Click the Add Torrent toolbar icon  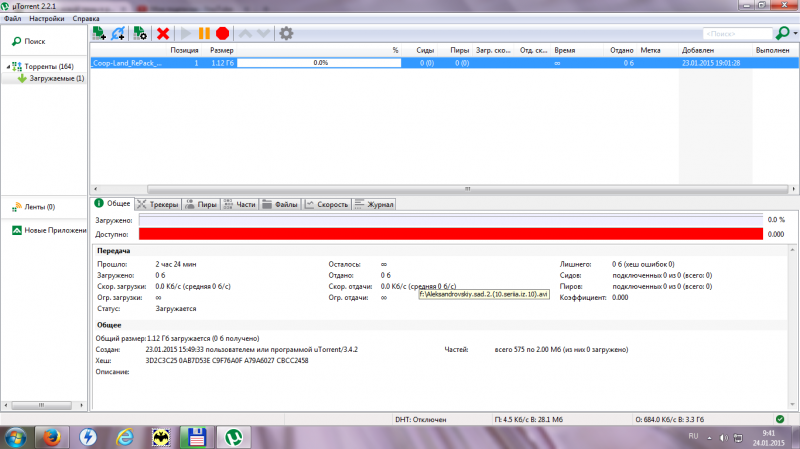(98, 34)
